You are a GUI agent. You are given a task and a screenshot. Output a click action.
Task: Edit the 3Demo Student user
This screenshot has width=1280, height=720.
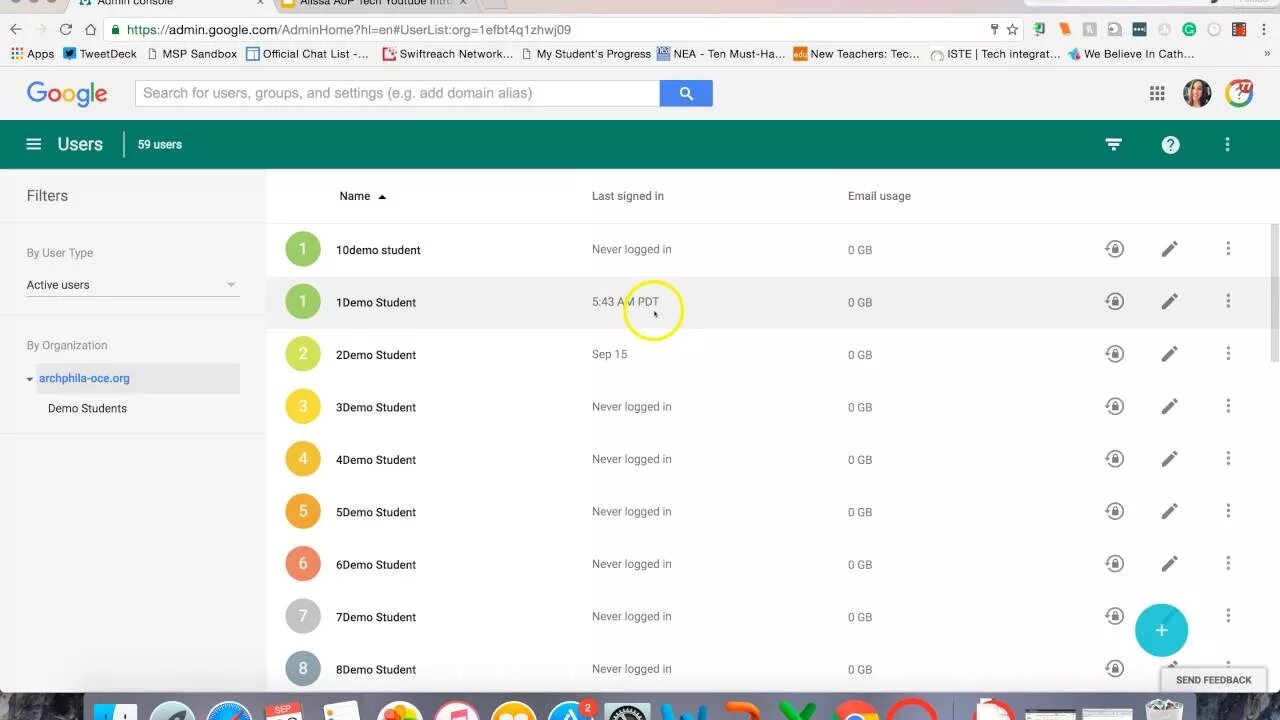point(1169,406)
